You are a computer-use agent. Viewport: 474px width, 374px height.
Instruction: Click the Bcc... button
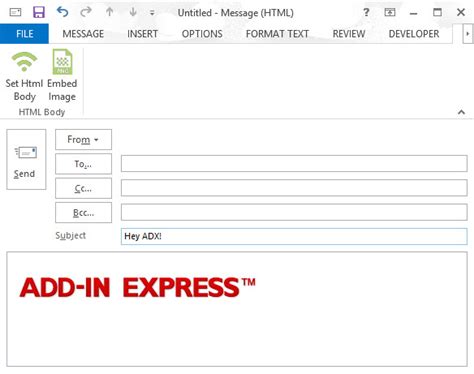tap(83, 212)
